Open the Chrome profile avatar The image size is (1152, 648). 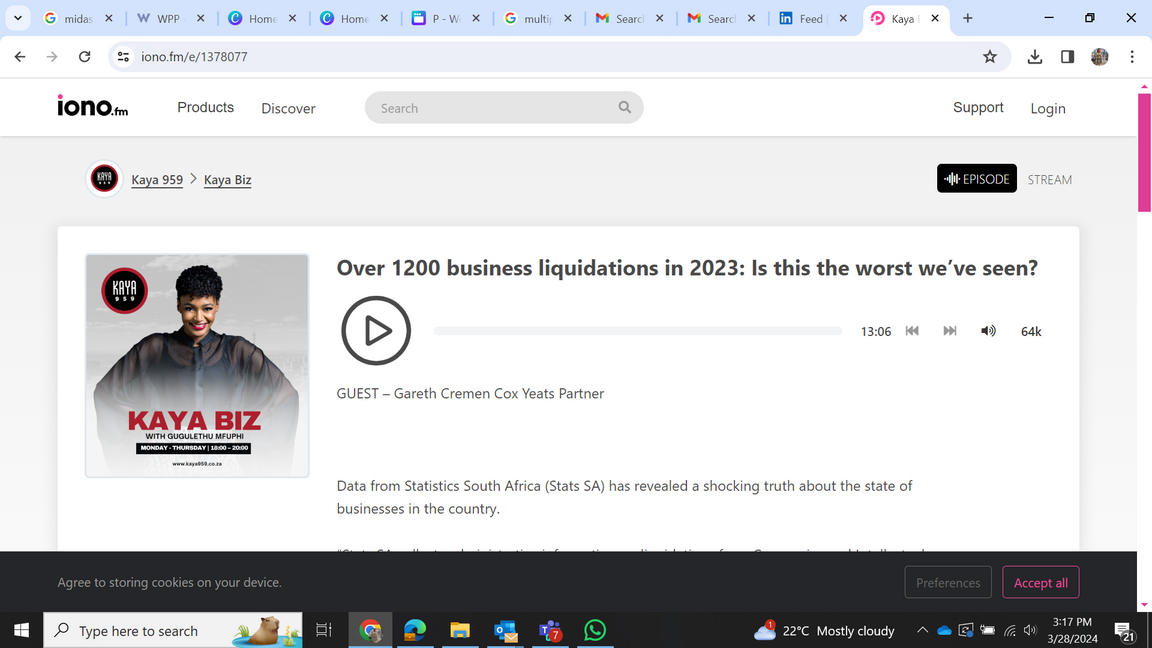coord(1100,57)
